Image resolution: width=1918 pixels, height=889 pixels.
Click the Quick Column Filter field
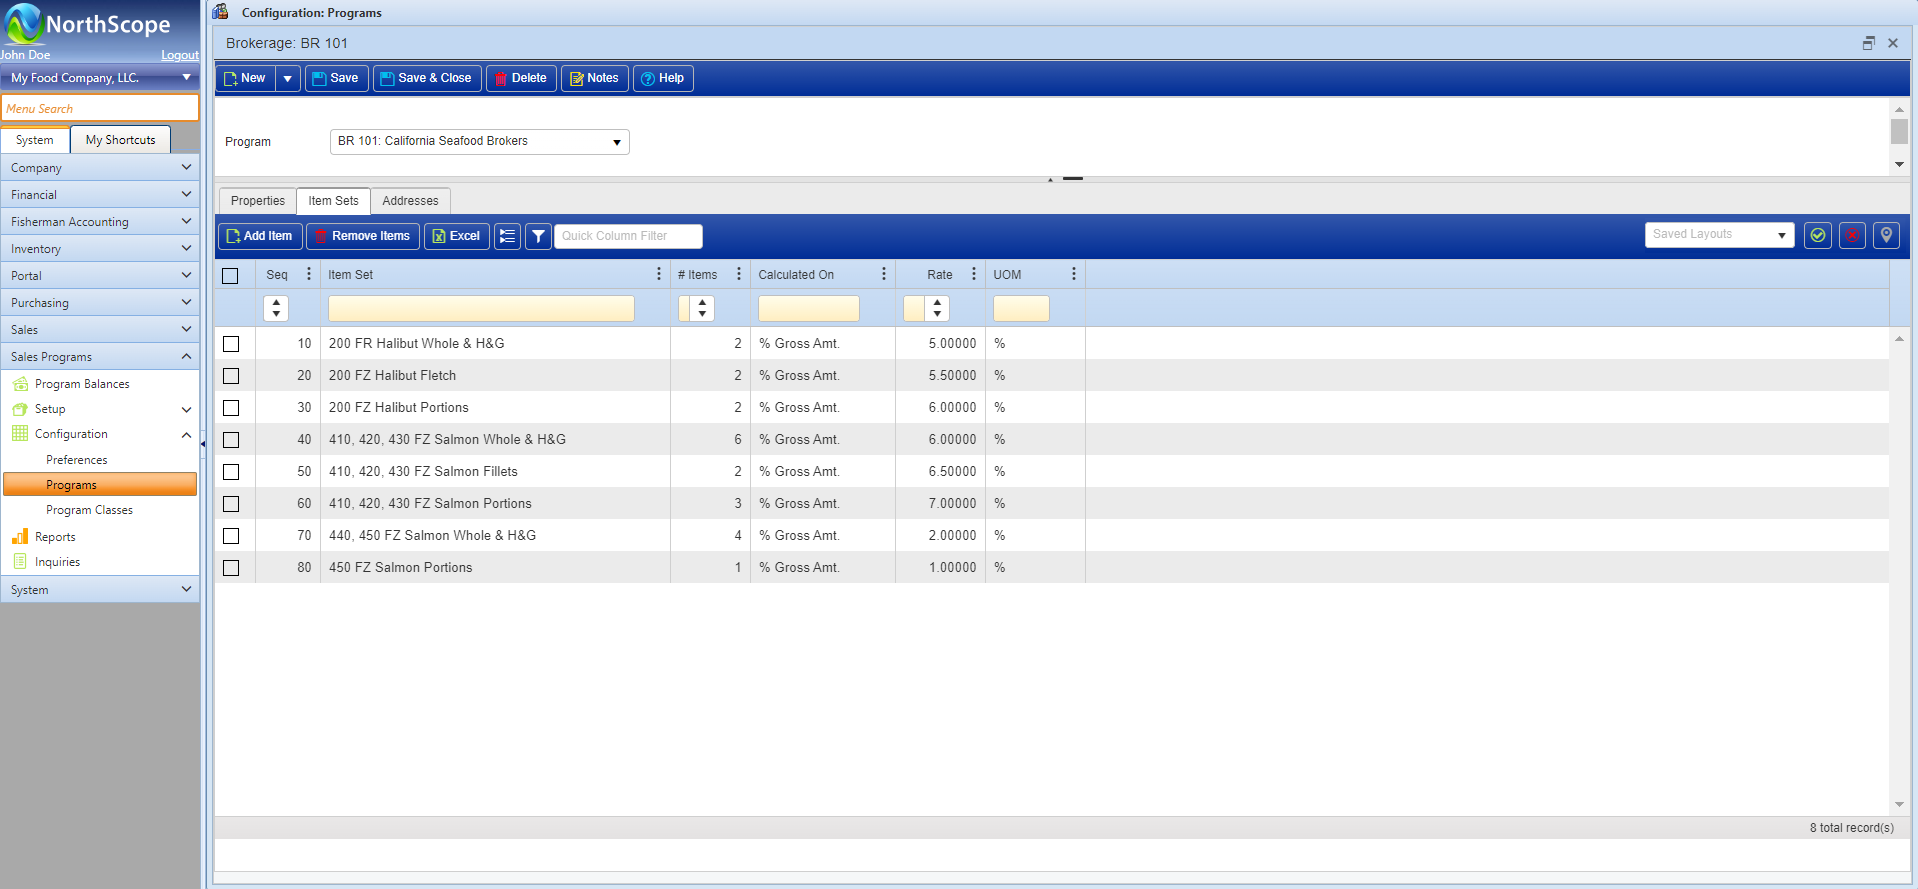point(628,236)
